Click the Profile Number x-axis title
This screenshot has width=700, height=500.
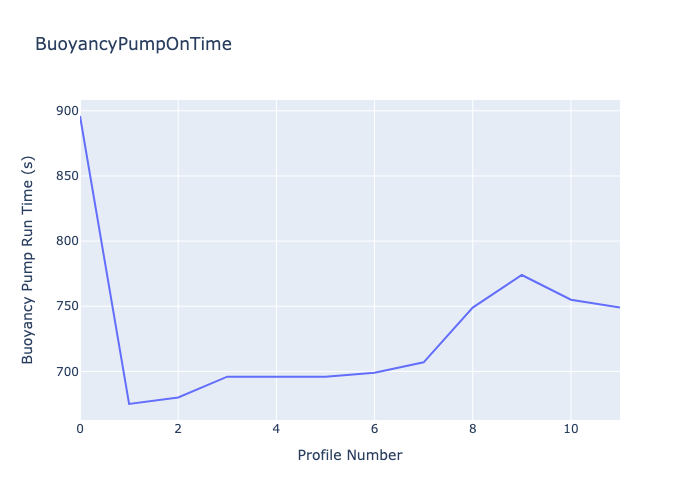coord(349,456)
